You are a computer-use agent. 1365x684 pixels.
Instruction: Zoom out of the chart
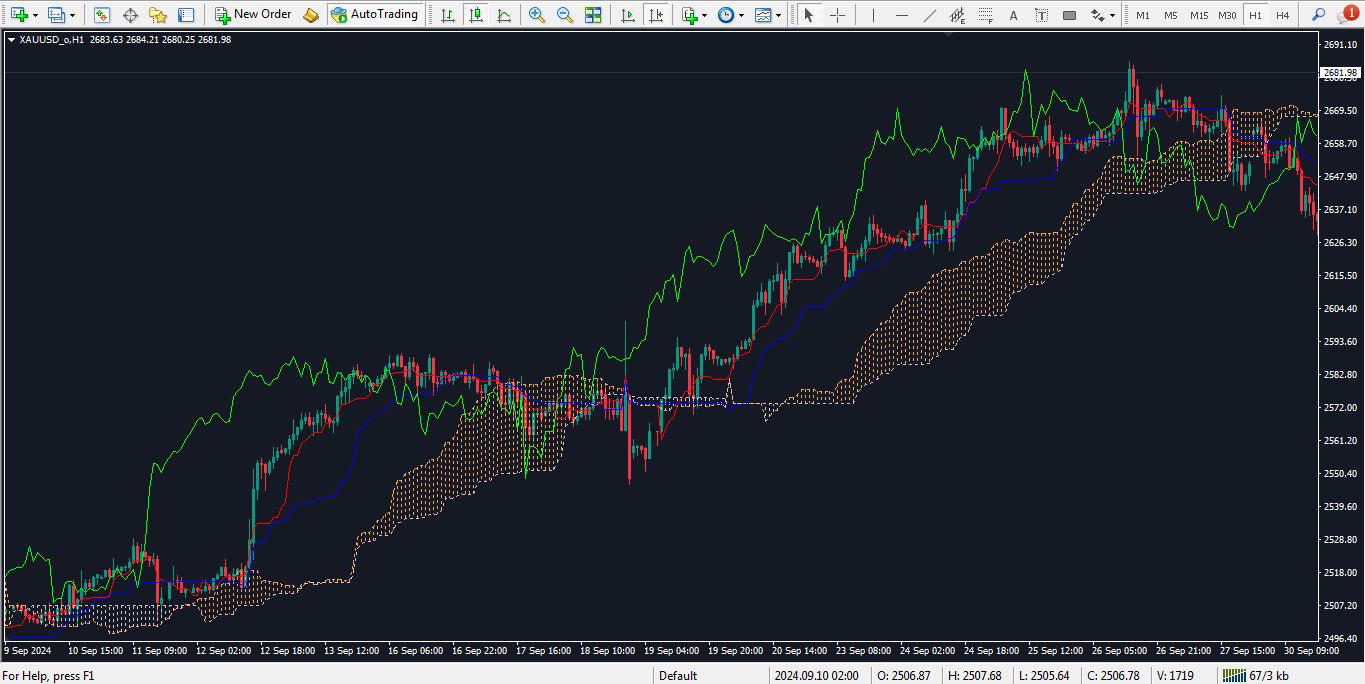tap(565, 15)
